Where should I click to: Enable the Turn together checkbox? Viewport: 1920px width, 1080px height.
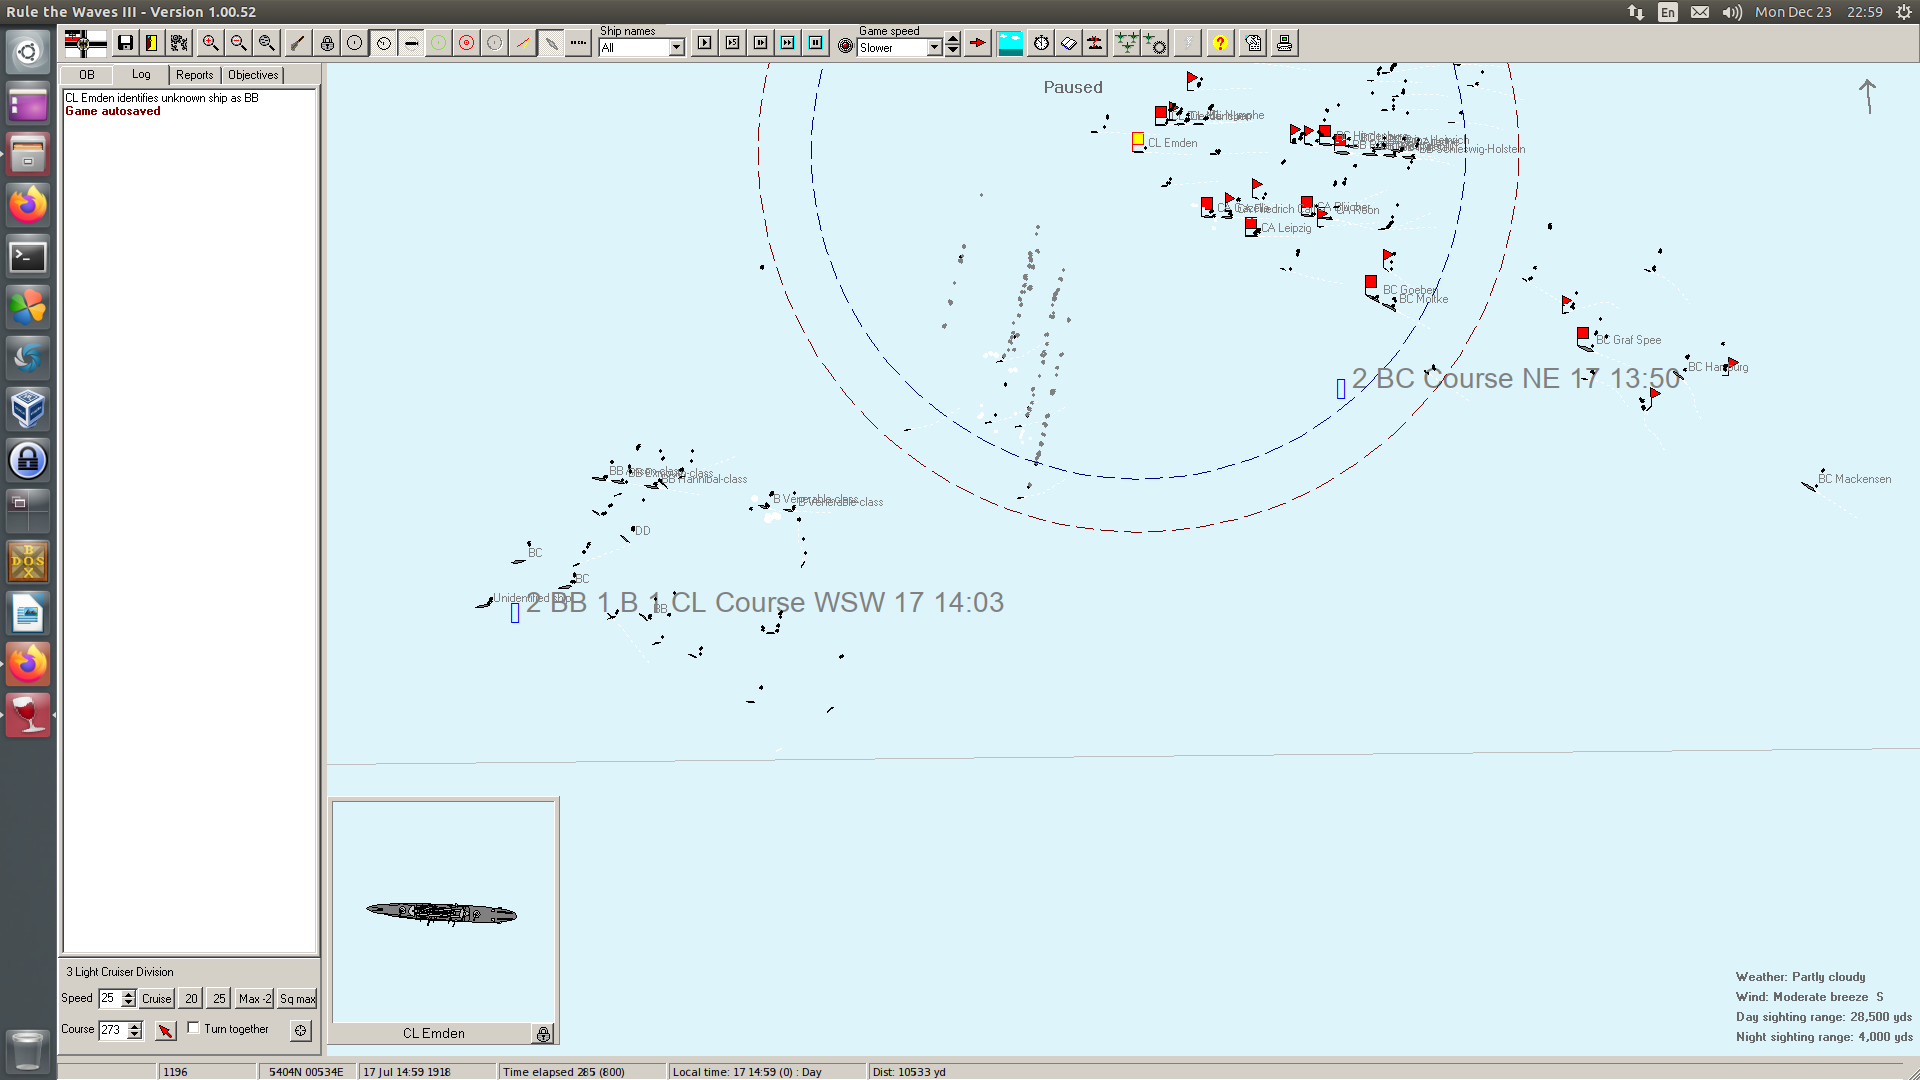click(194, 1028)
